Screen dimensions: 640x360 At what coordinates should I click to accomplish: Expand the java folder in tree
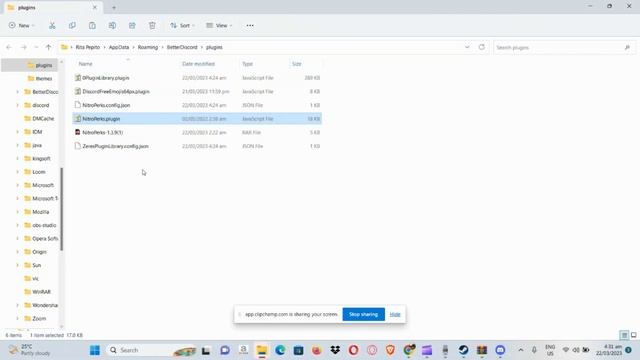point(18,145)
